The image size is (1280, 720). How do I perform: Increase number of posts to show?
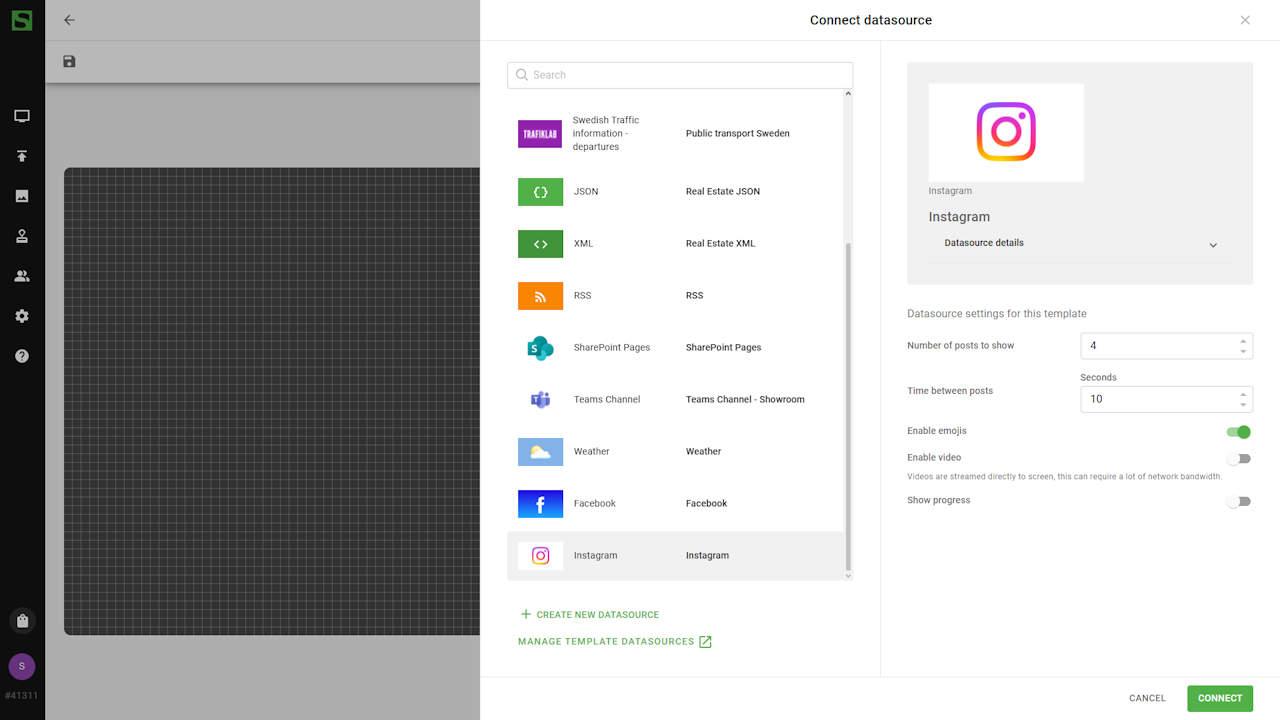(1243, 341)
